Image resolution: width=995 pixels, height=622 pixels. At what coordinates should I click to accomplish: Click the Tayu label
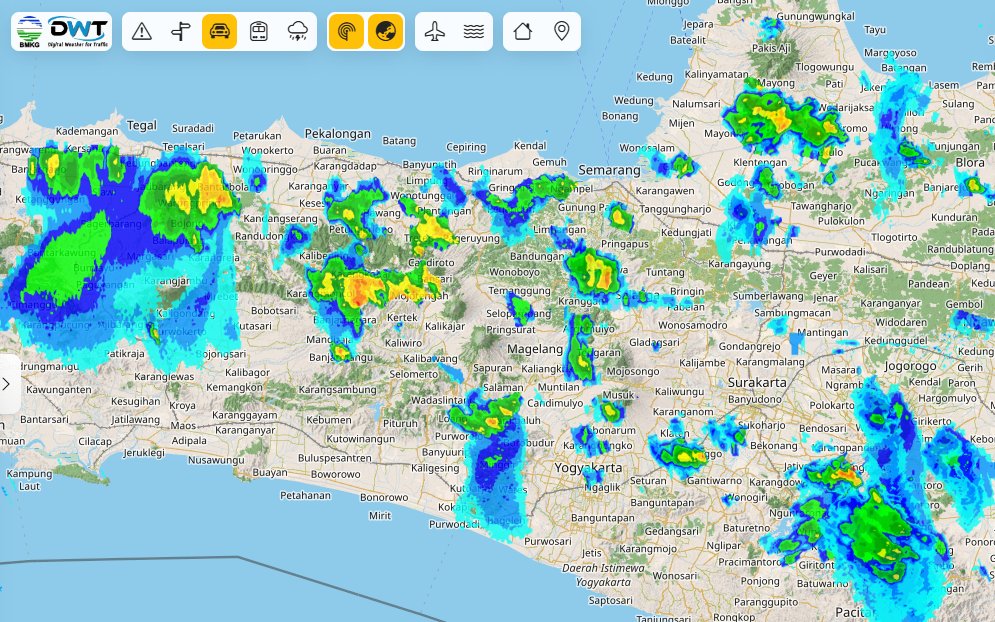(x=874, y=30)
